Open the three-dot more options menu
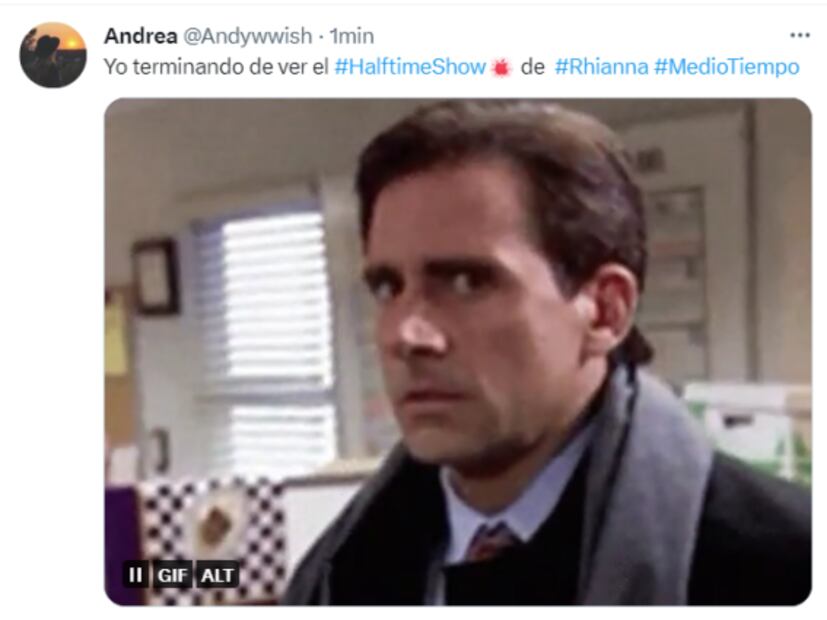The image size is (827, 620). tap(800, 35)
